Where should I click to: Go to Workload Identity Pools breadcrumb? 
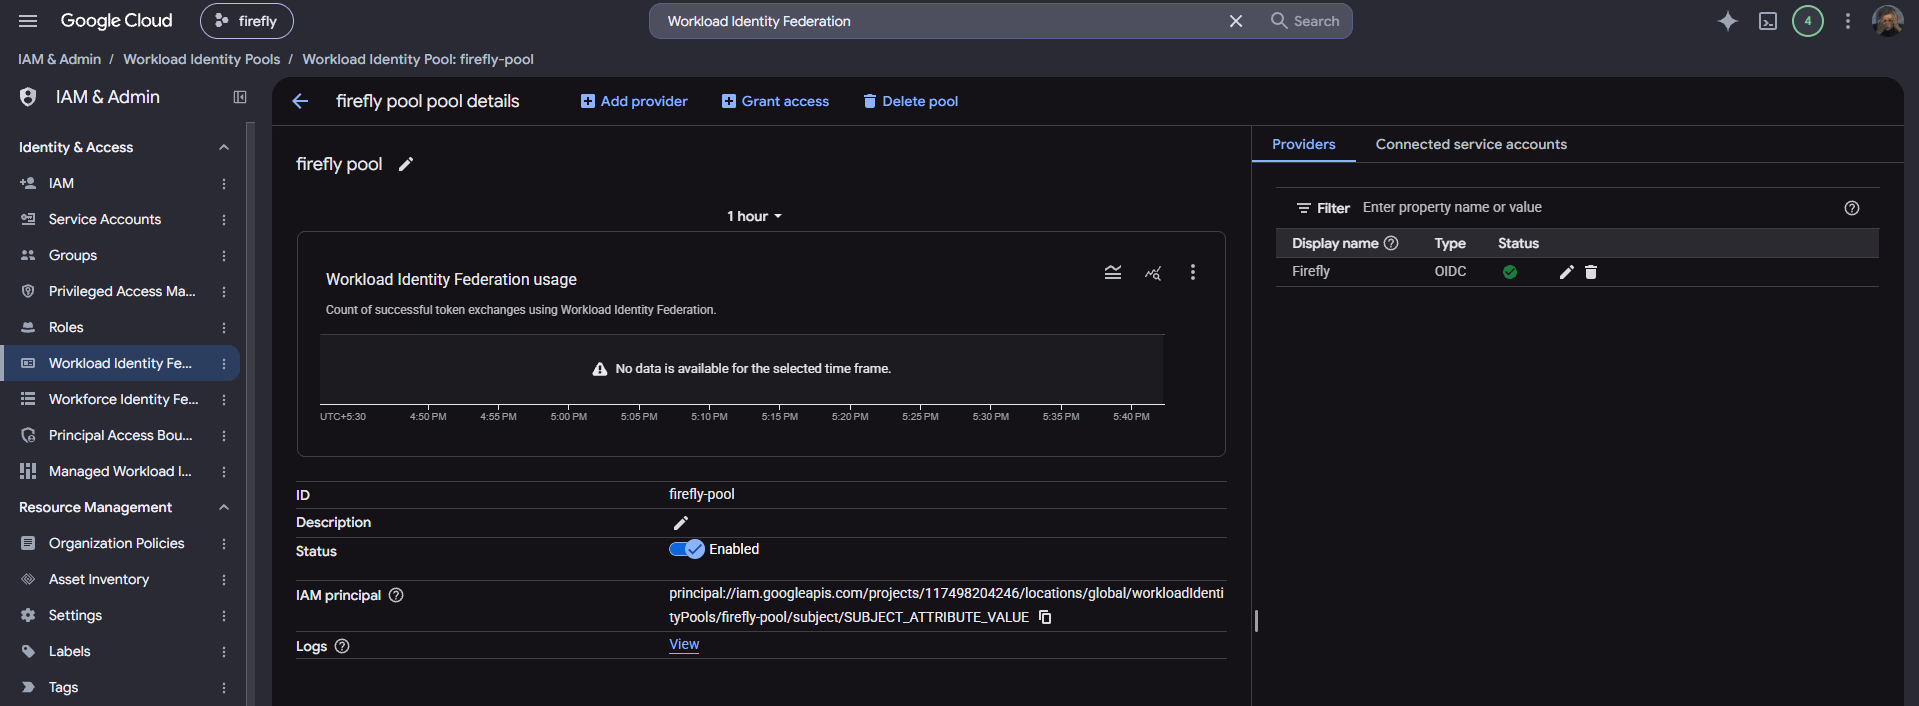pyautogui.click(x=201, y=59)
